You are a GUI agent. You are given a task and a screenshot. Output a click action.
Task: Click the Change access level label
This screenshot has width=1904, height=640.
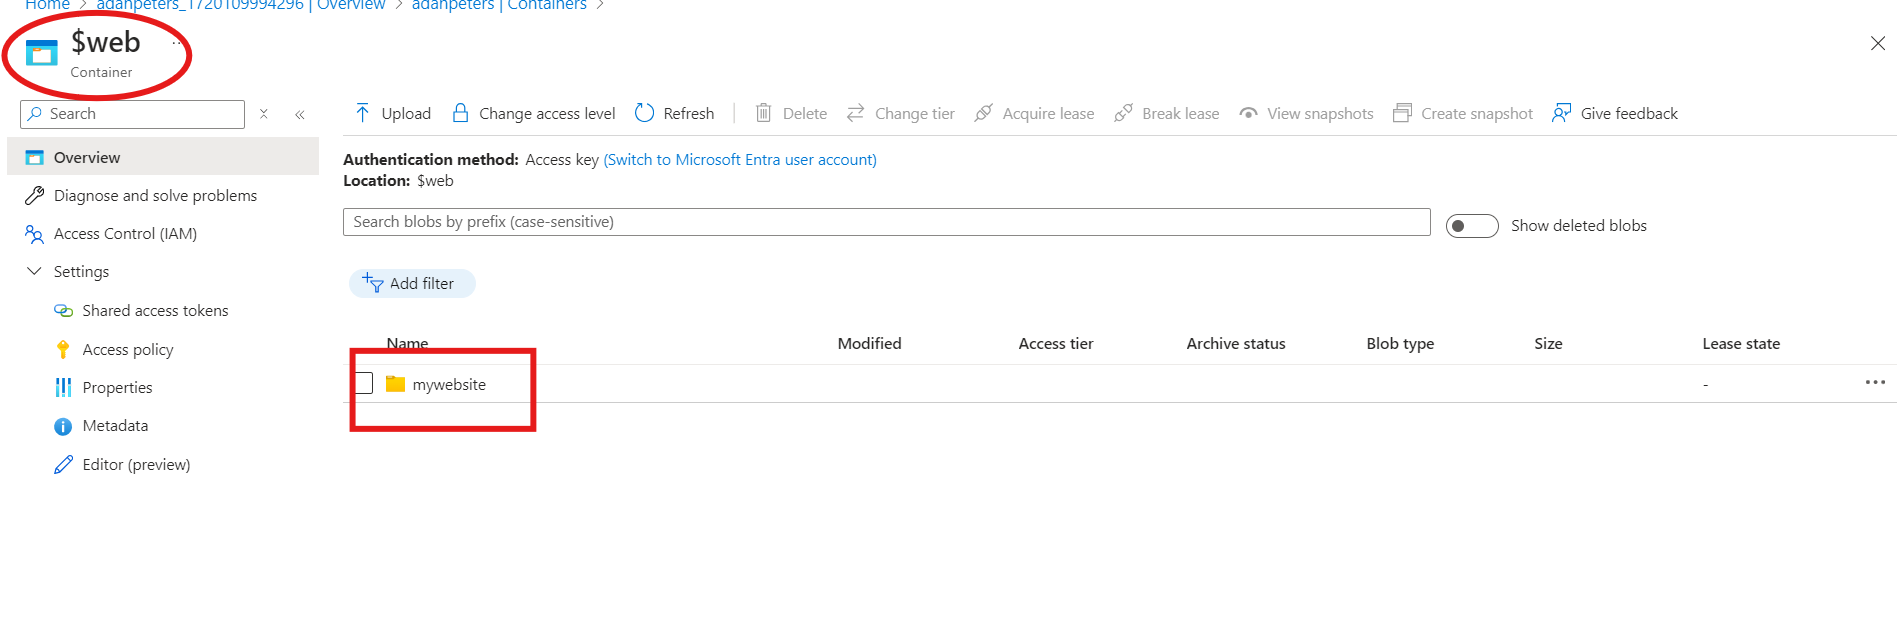coord(547,114)
